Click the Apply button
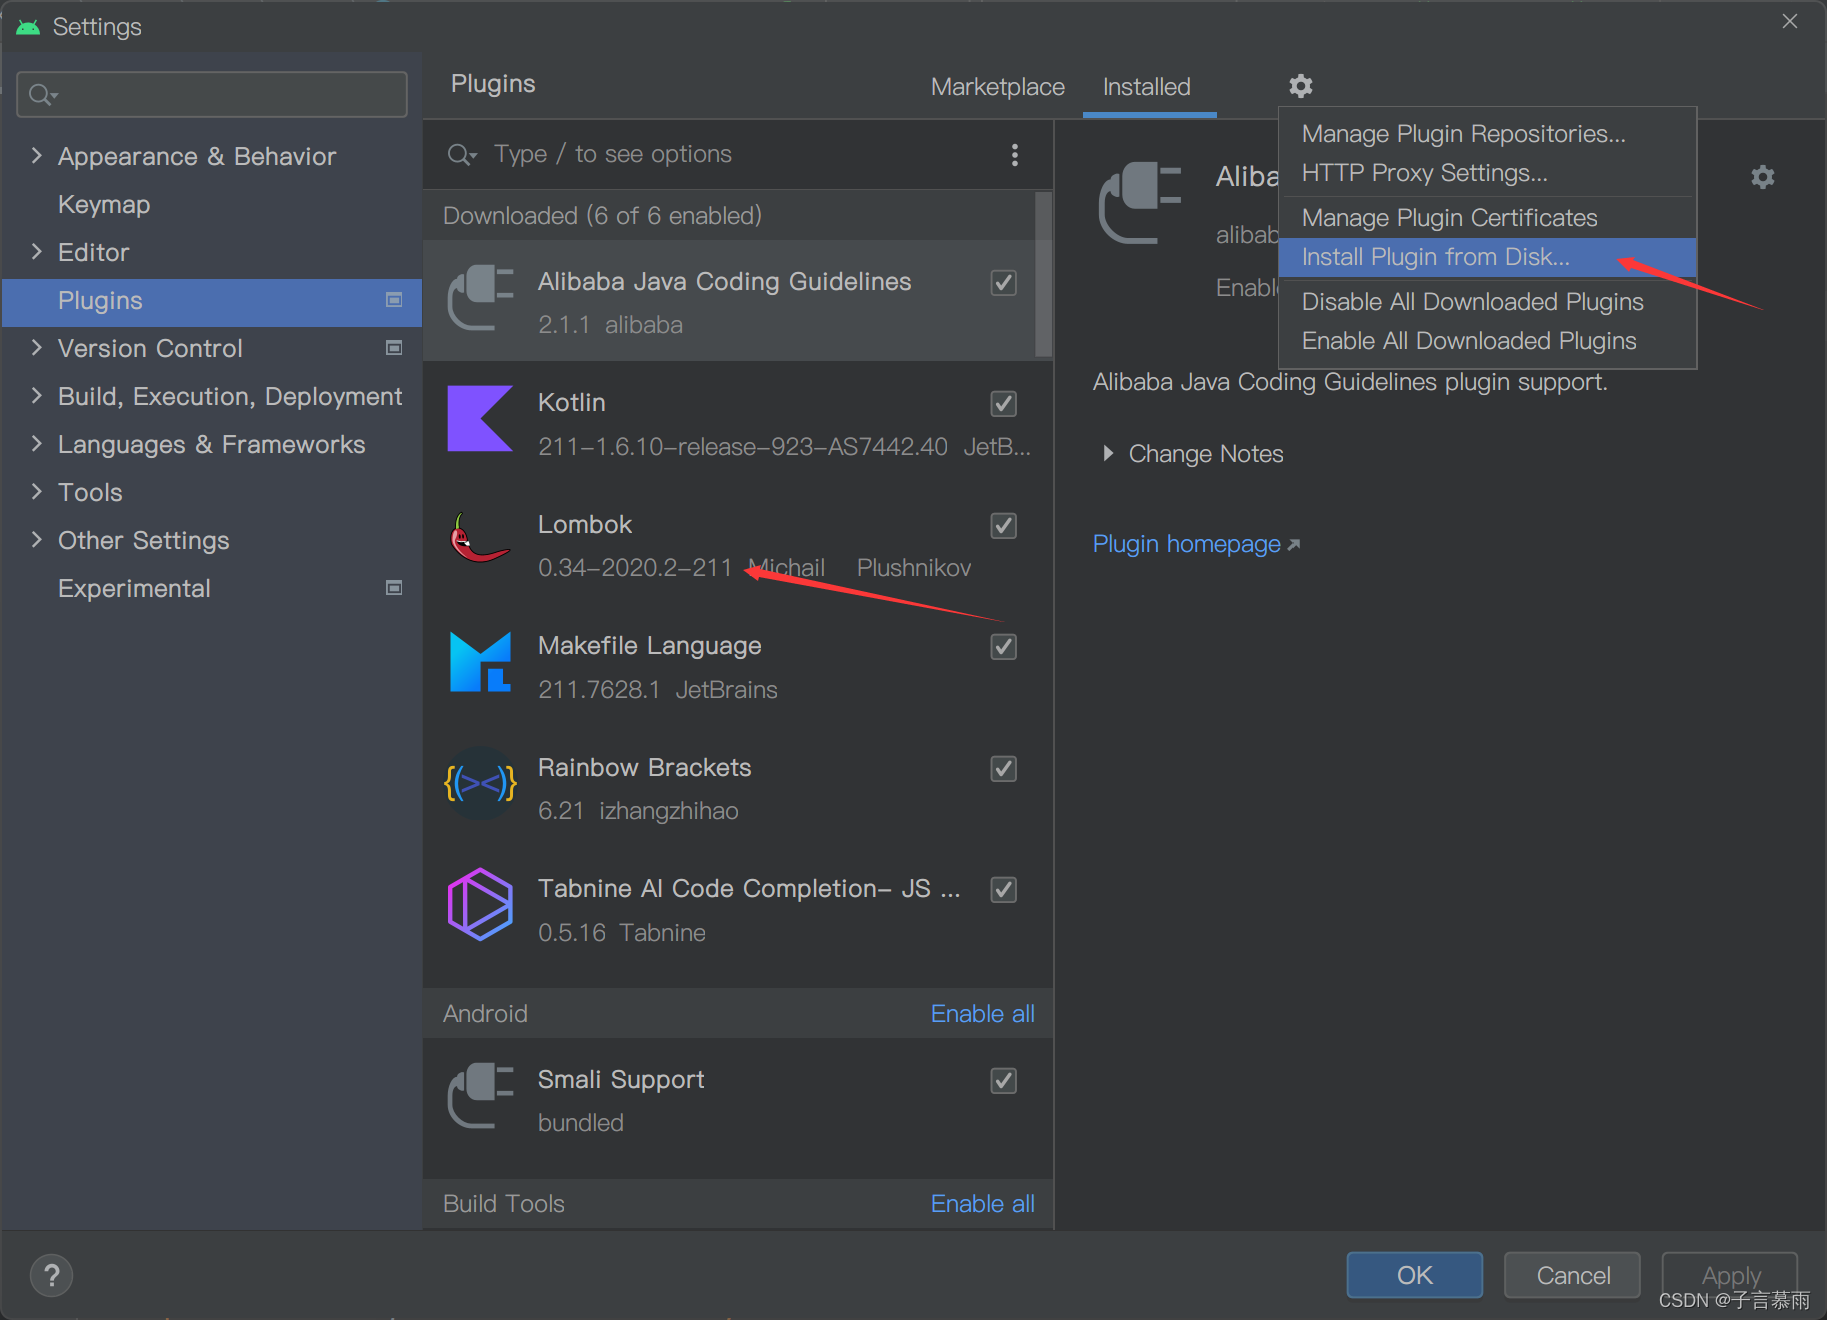1827x1320 pixels. pyautogui.click(x=1730, y=1275)
